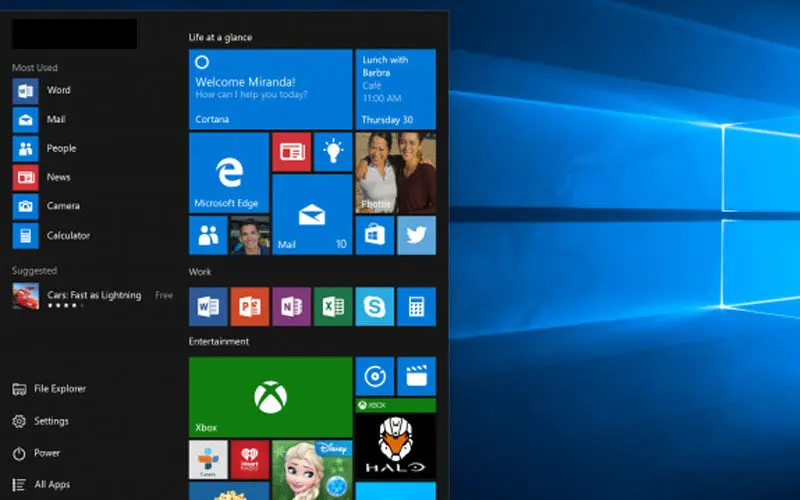800x500 pixels.
Task: Click the Work group header
Action: point(200,272)
